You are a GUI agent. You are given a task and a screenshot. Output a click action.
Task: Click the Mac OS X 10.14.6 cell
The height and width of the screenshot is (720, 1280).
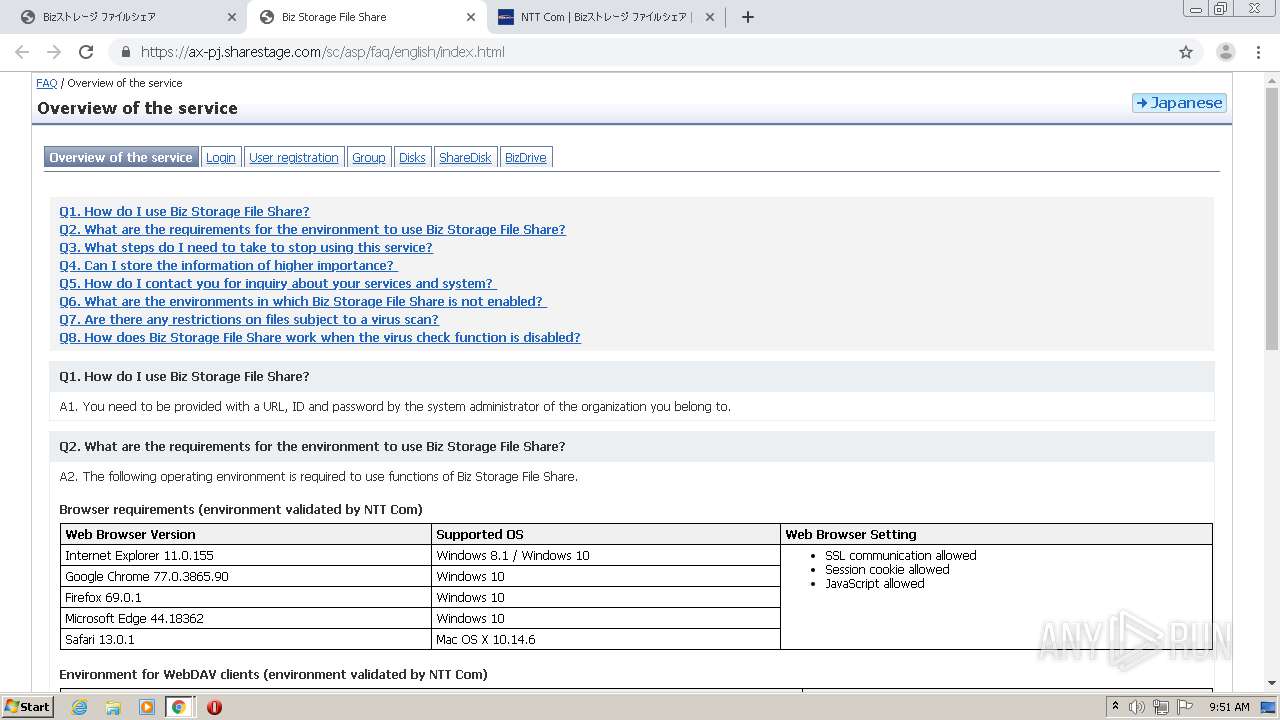pyautogui.click(x=606, y=639)
